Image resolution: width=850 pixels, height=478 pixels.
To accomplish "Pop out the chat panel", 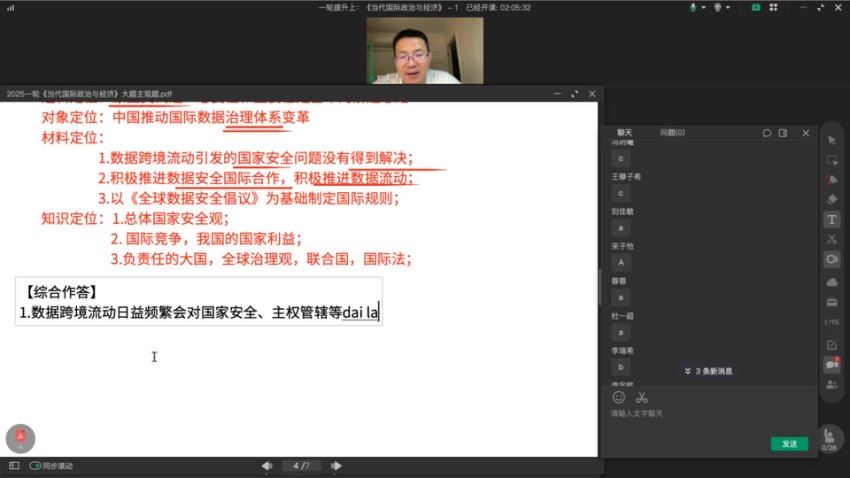I will 783,133.
